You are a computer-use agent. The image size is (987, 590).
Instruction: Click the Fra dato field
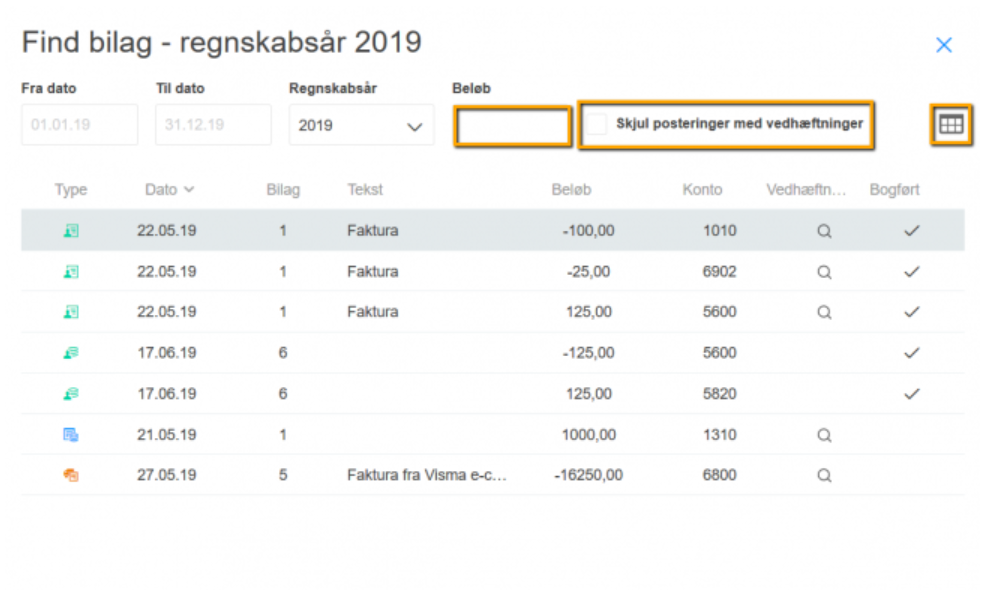[79, 126]
